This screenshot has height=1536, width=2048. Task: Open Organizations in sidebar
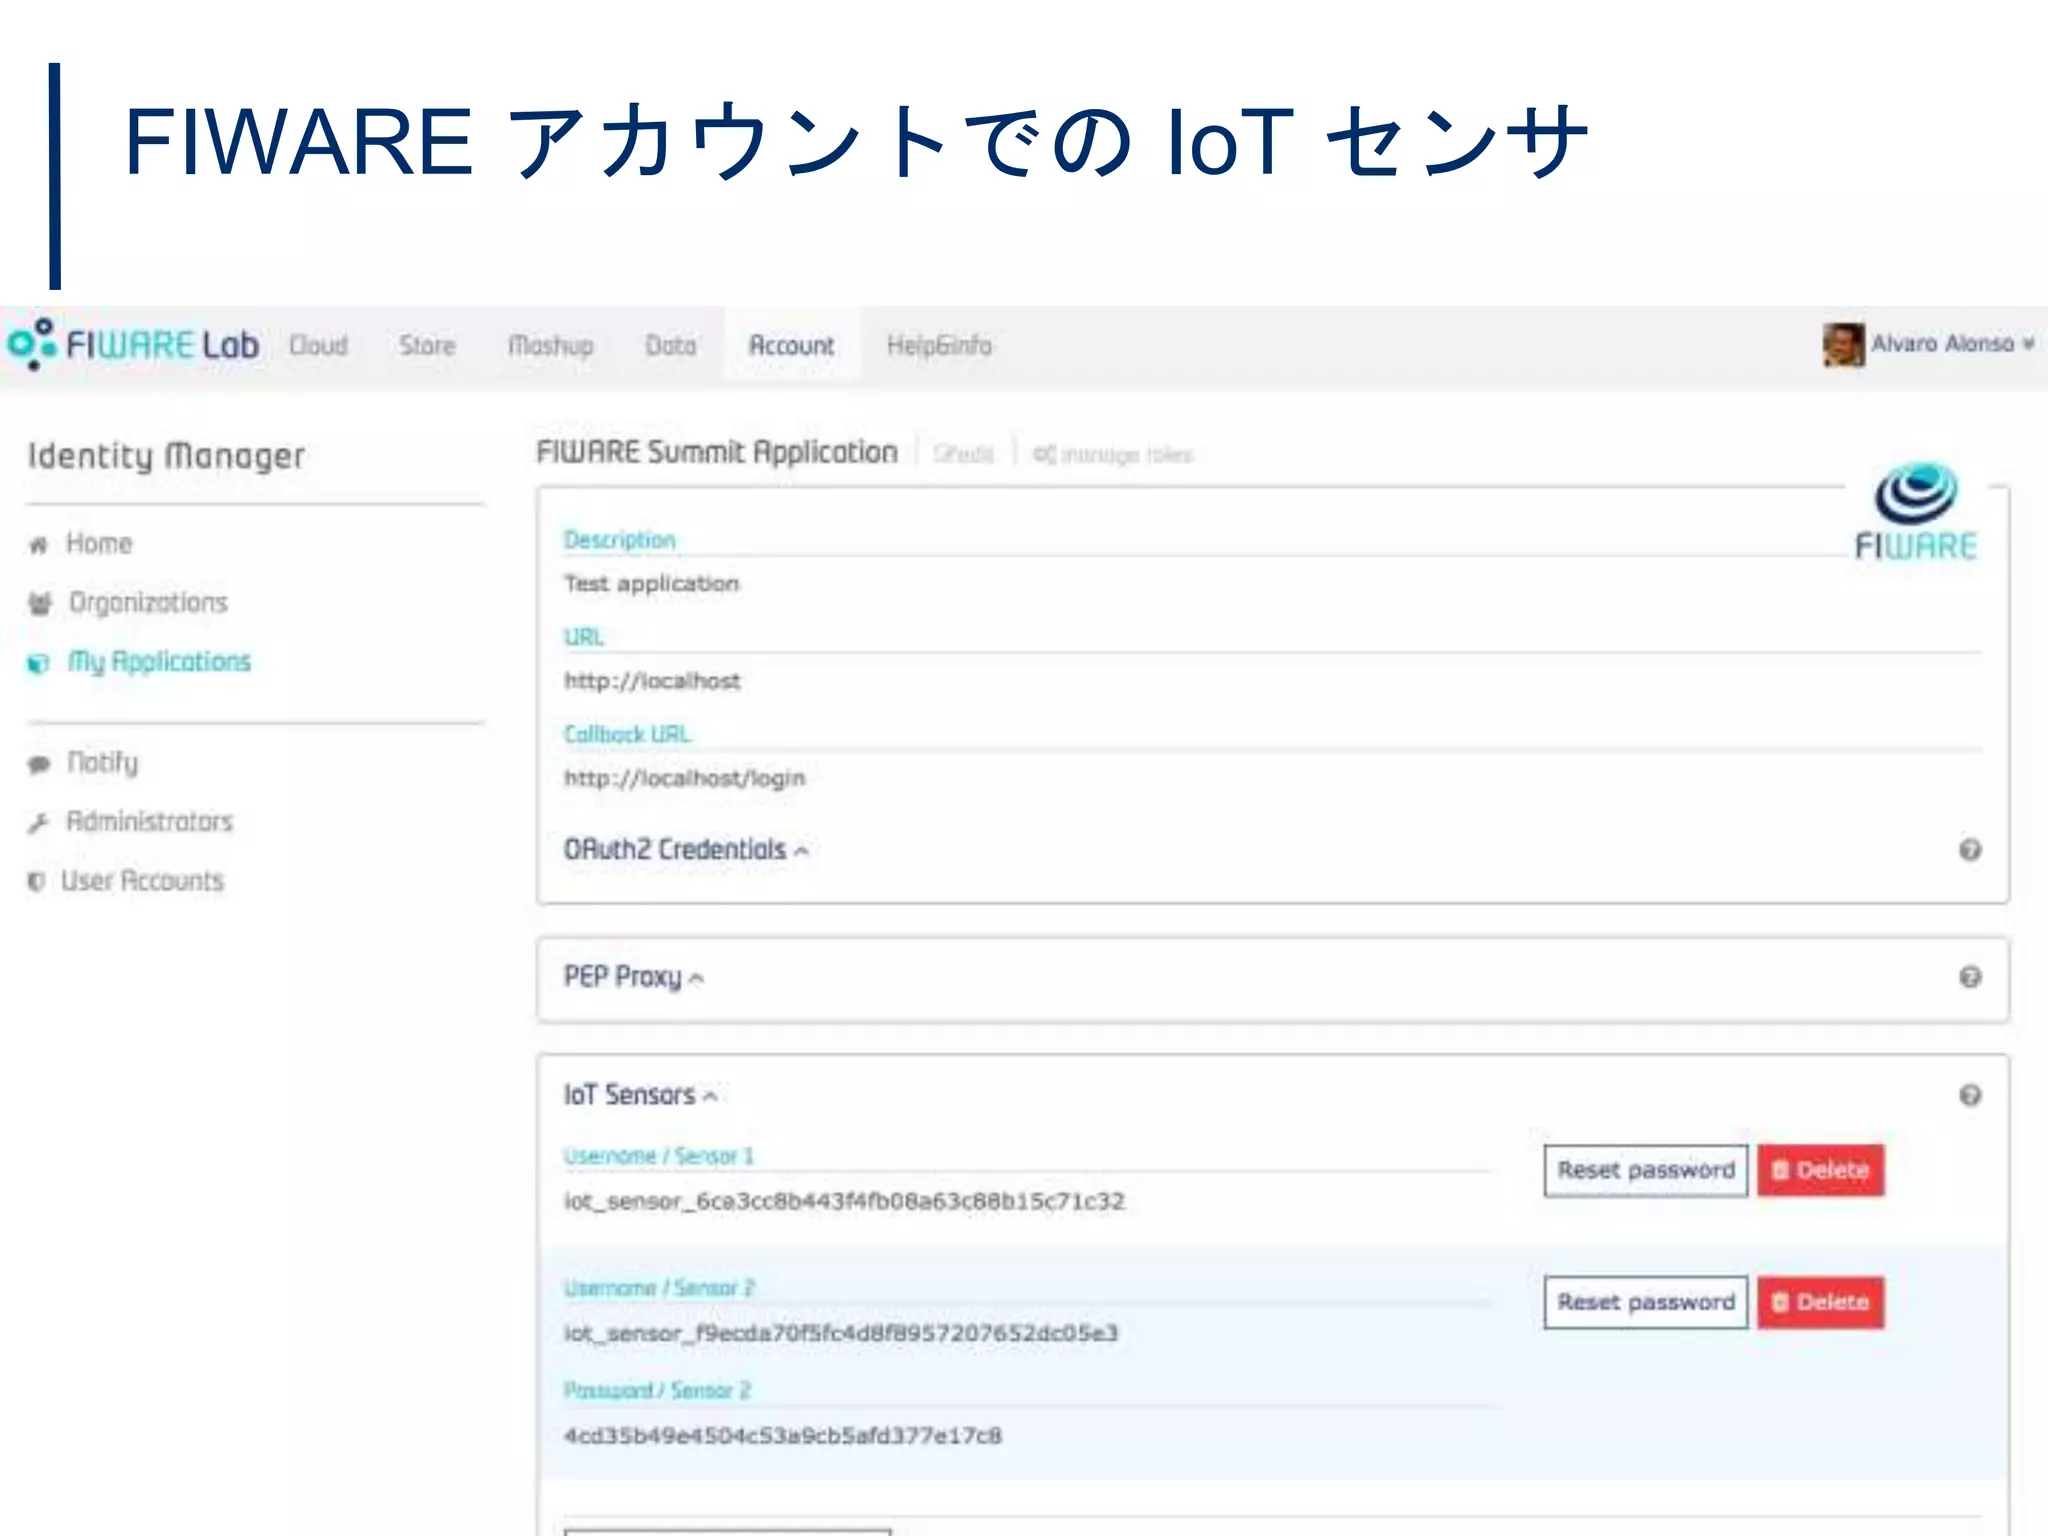tap(148, 603)
